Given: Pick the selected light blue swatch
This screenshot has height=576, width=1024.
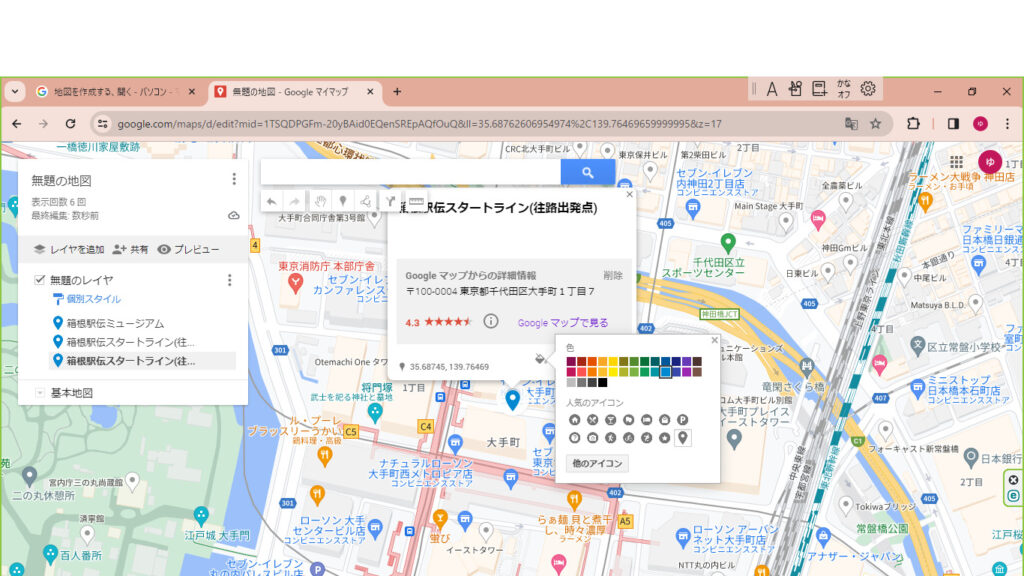Looking at the screenshot, I should point(665,372).
